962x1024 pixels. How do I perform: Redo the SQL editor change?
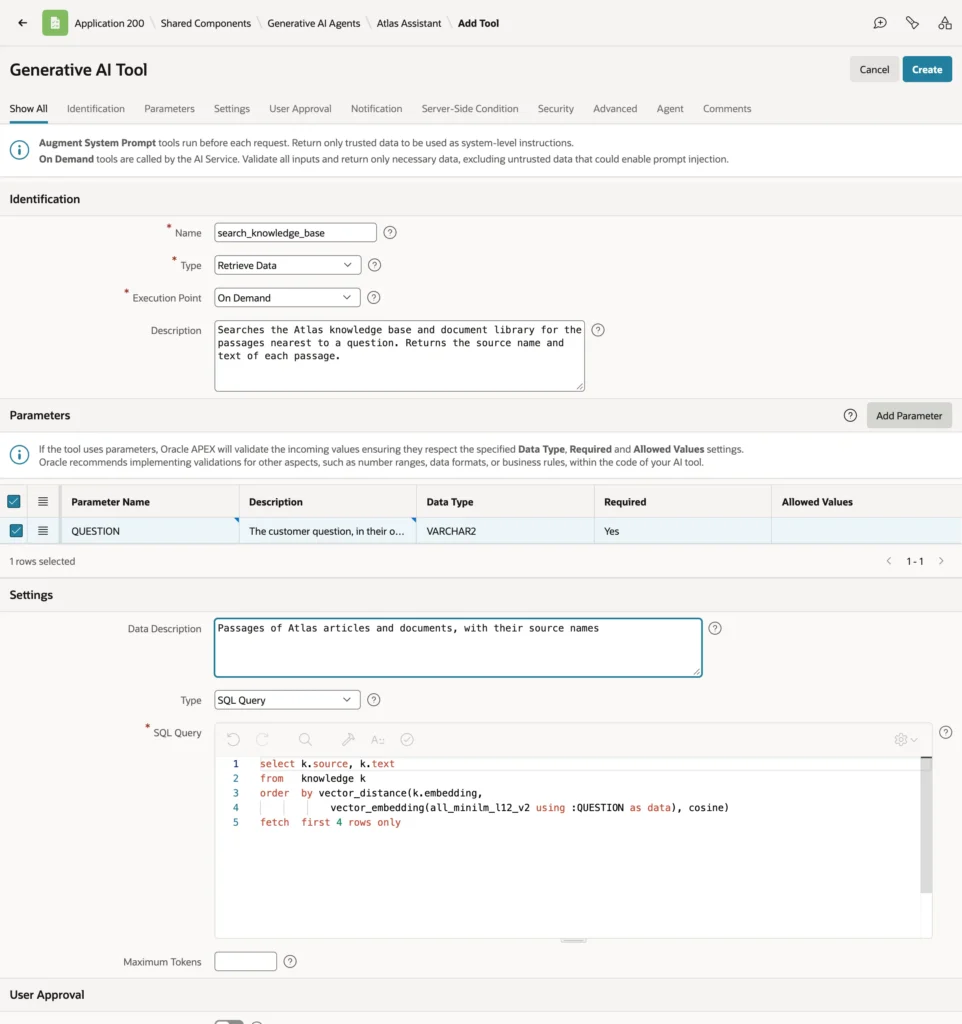(x=263, y=739)
